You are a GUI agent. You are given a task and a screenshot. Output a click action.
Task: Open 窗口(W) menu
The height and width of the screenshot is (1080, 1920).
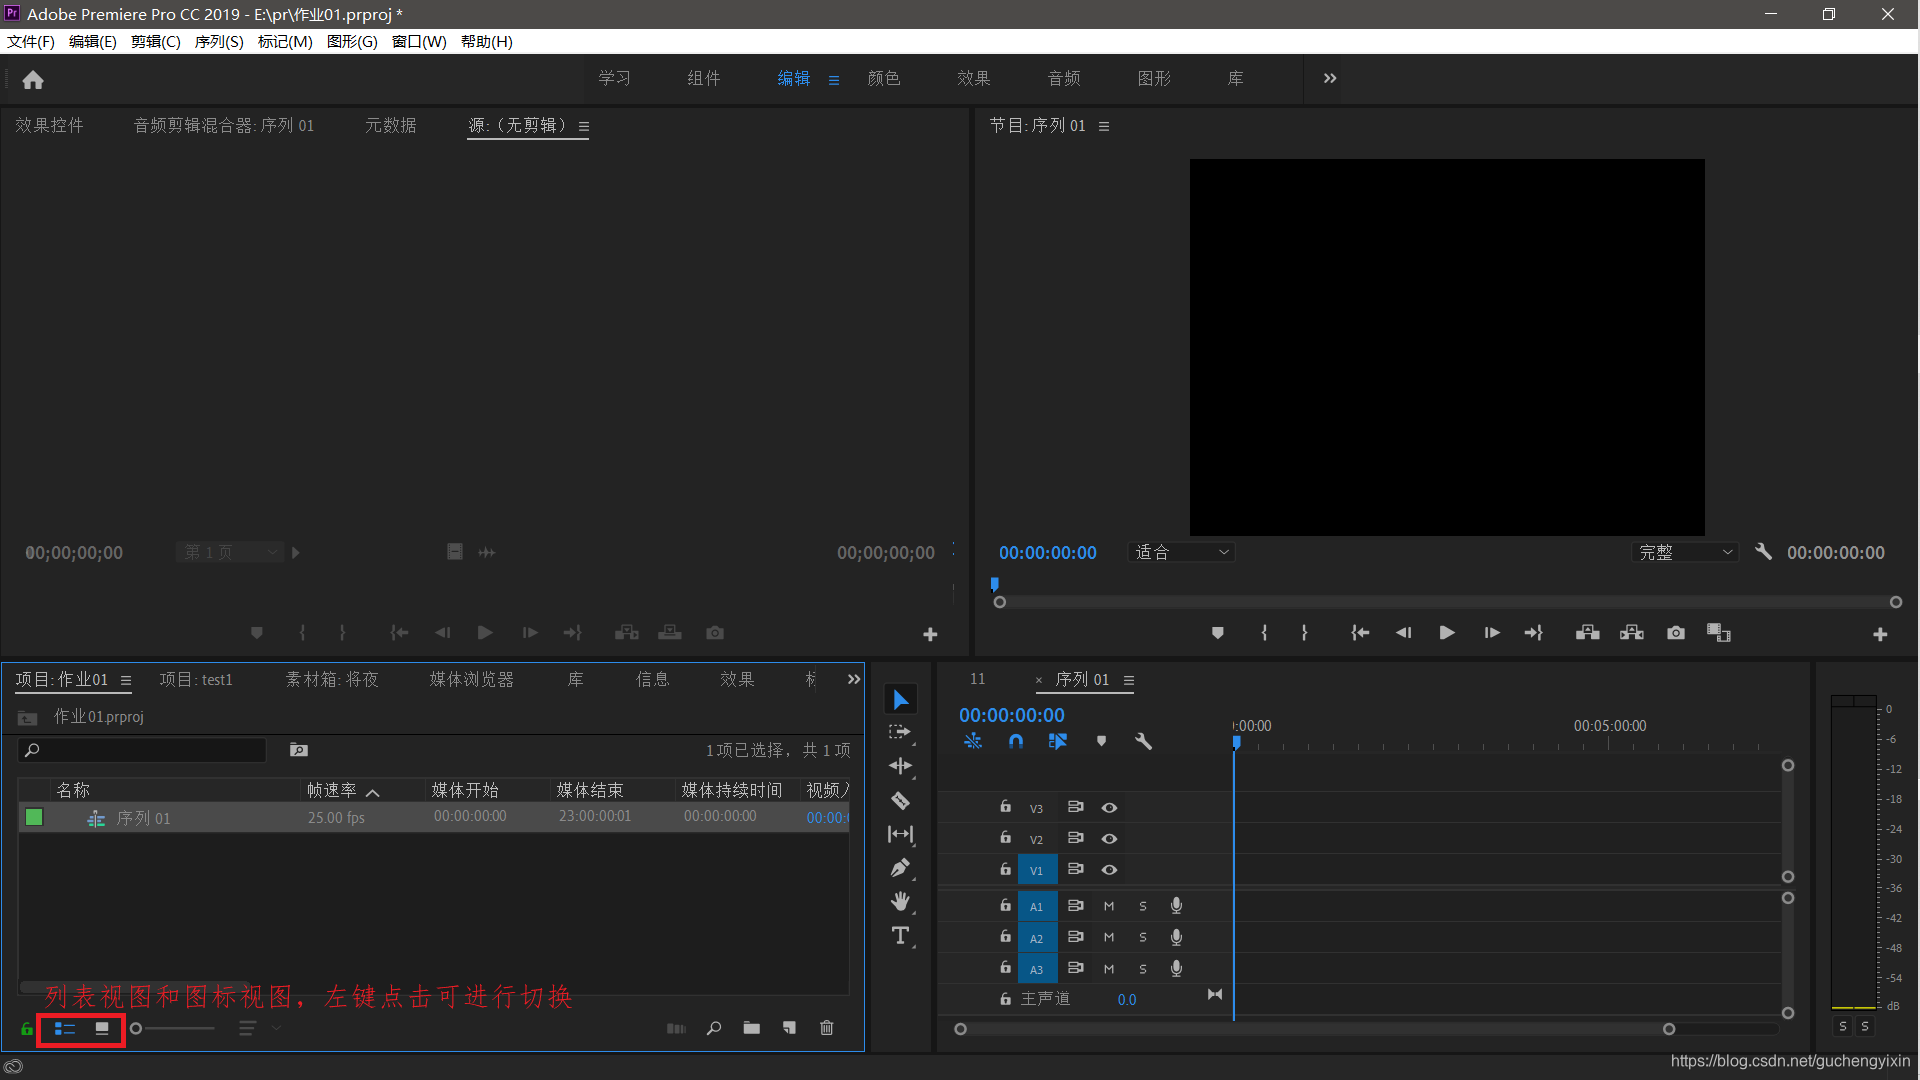tap(419, 41)
